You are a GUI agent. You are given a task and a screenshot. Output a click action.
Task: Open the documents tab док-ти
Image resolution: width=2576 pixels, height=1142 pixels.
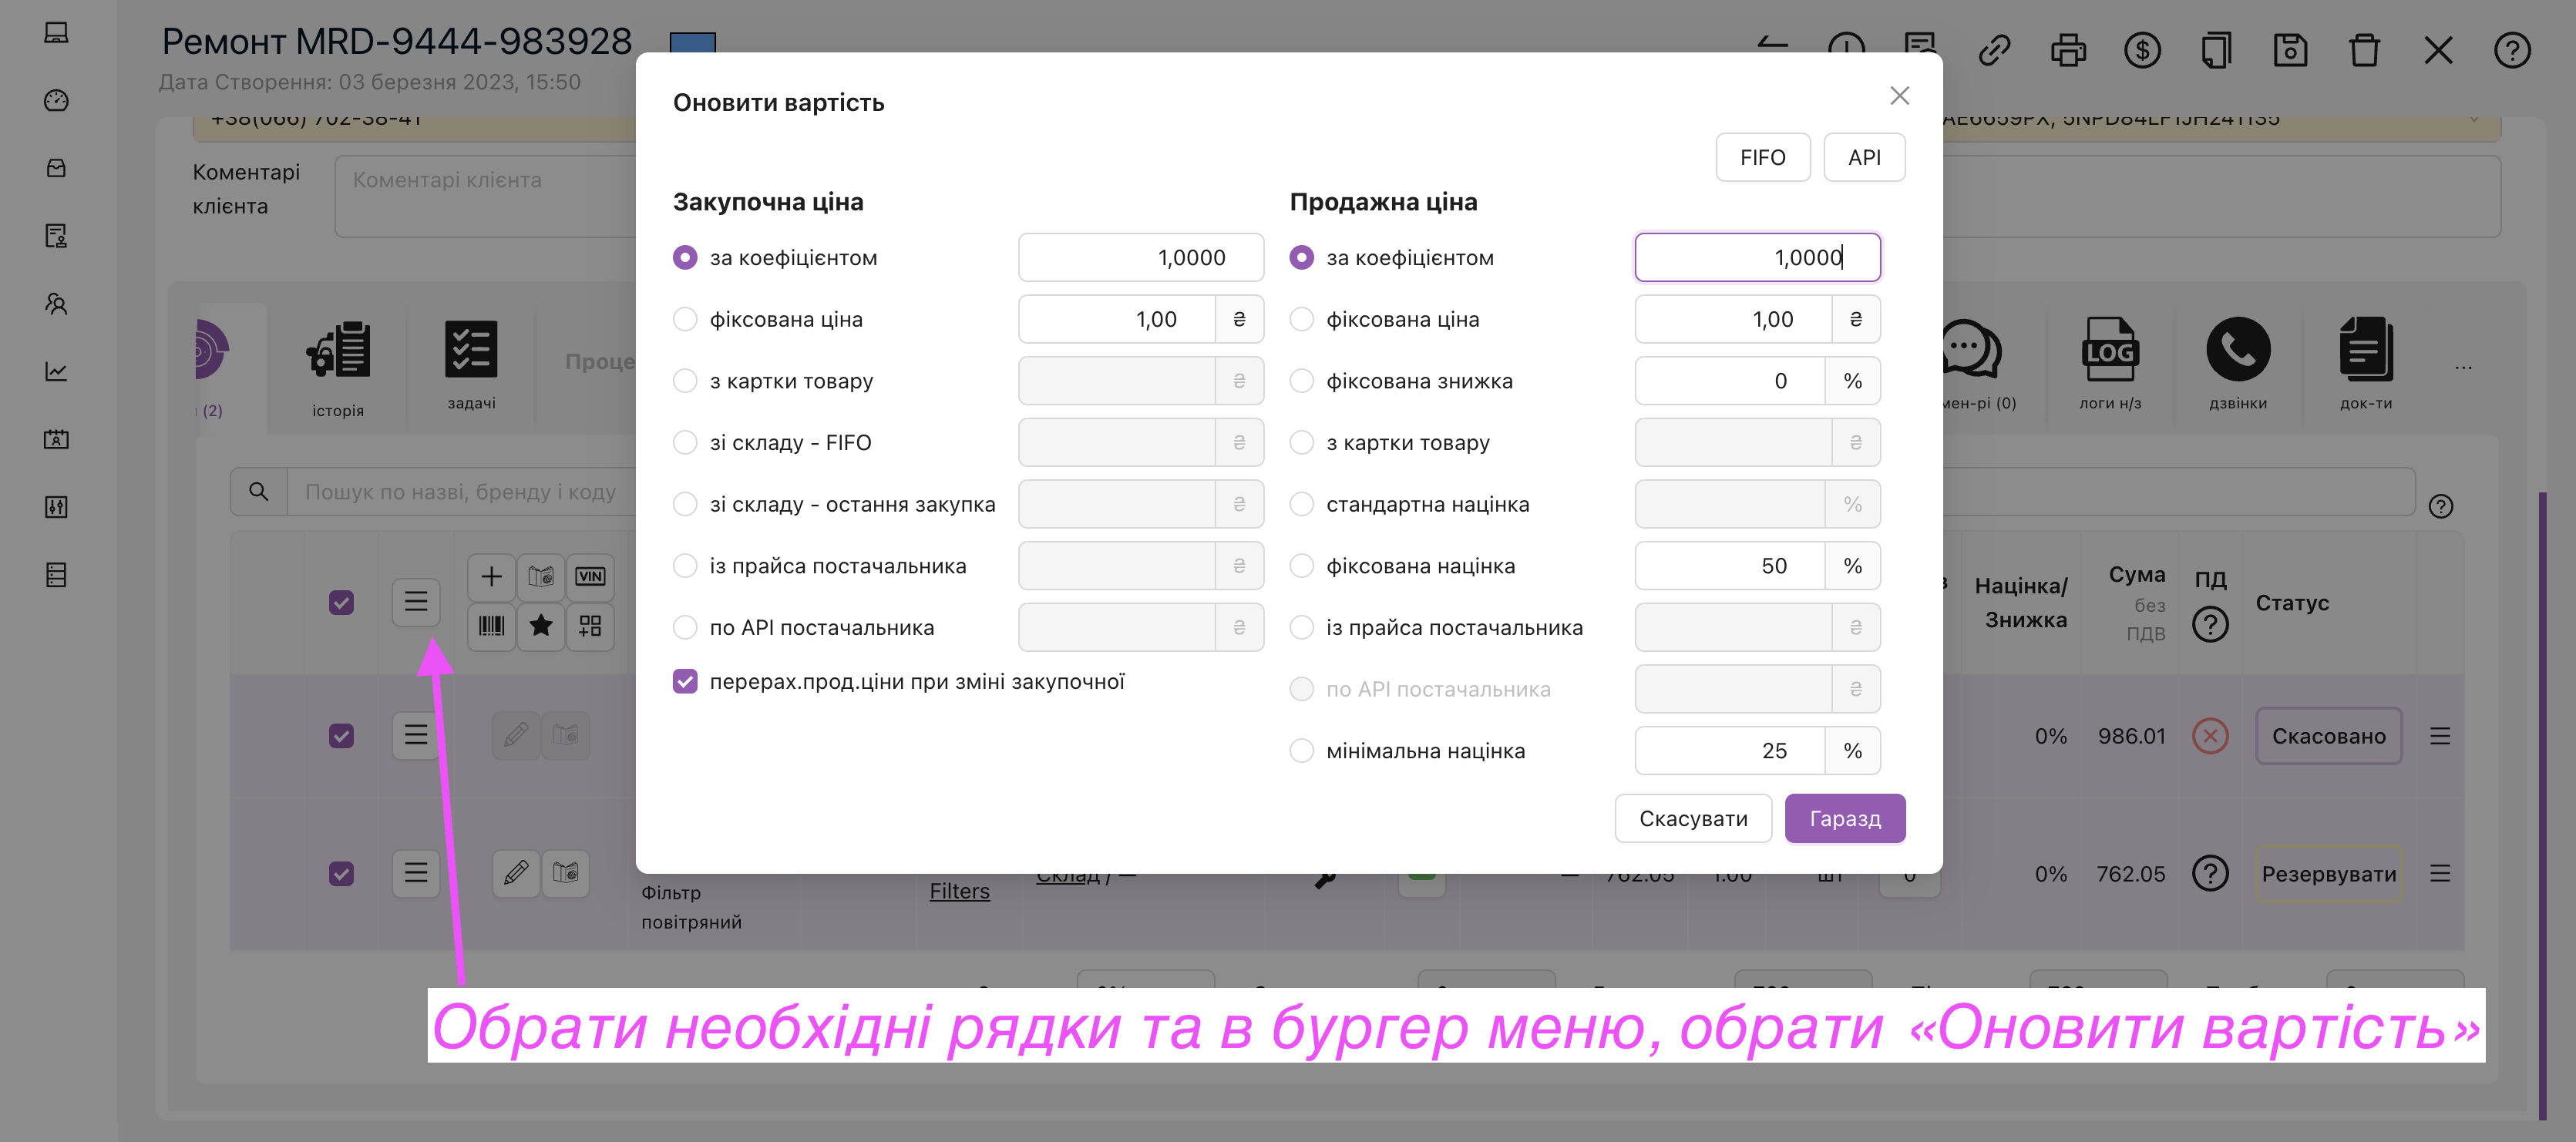(2366, 364)
